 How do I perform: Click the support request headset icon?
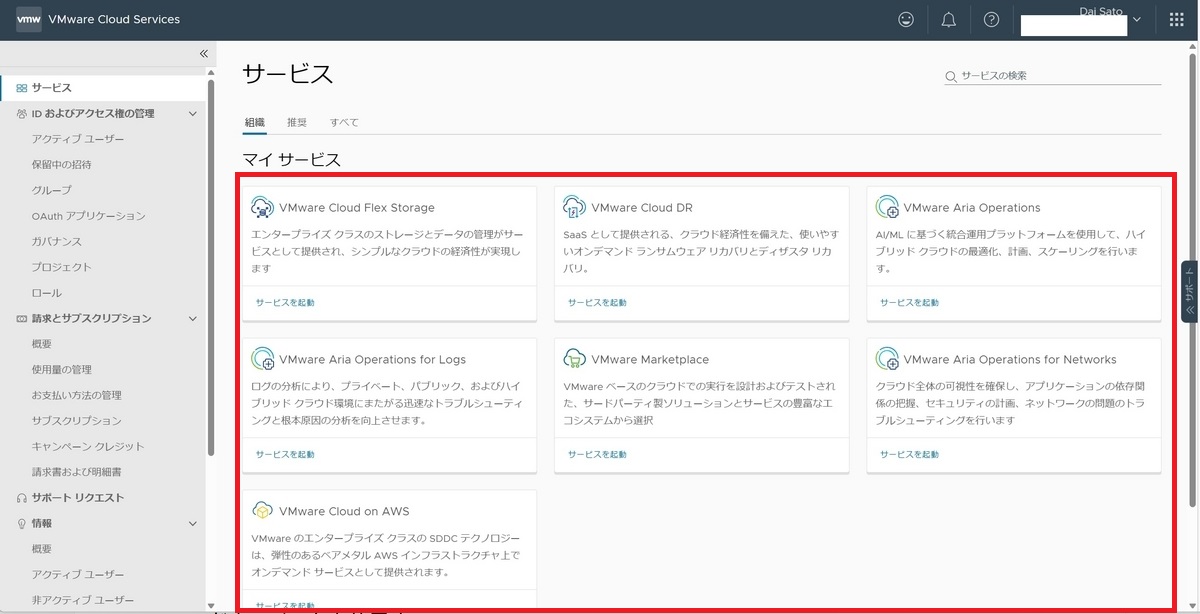pos(22,498)
